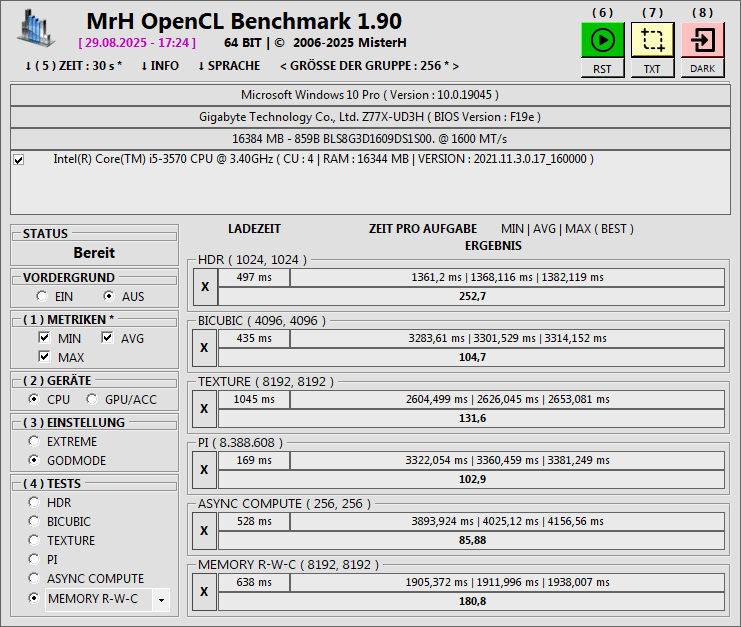Click the MEMORY R-W-C load time 638 ms
This screenshot has width=741, height=627.
254,582
